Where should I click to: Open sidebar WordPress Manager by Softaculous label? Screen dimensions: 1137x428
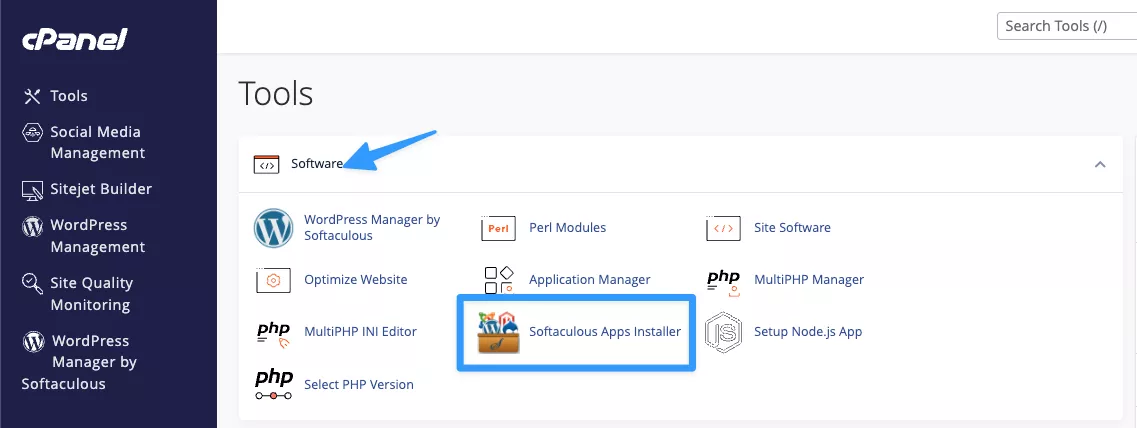(80, 362)
